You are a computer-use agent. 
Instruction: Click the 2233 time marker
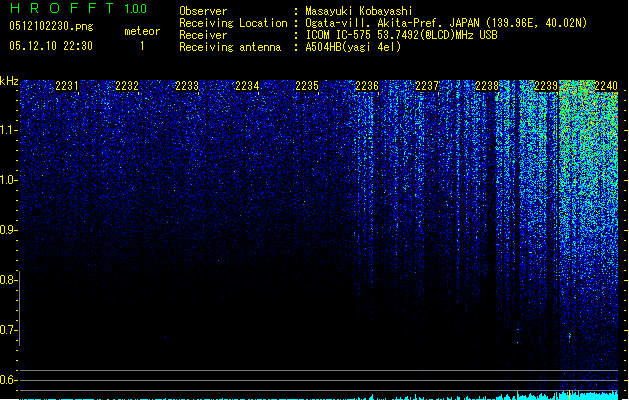pos(187,86)
